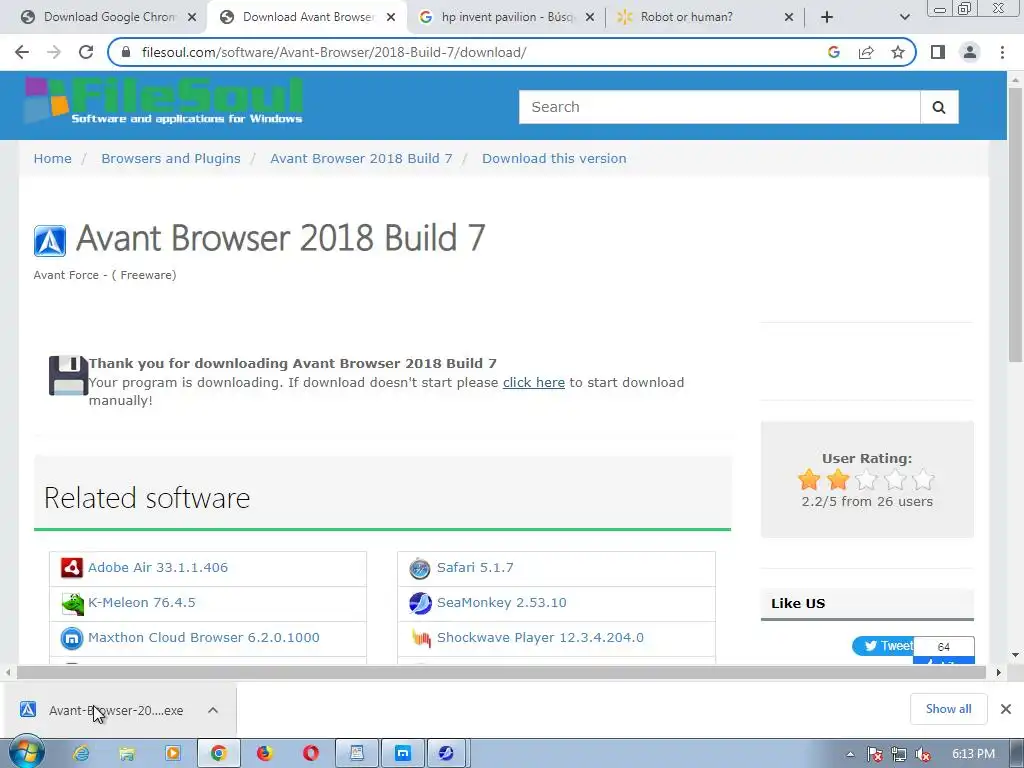Viewport: 1024px width, 768px height.
Task: Click the address bar URL
Action: [334, 52]
